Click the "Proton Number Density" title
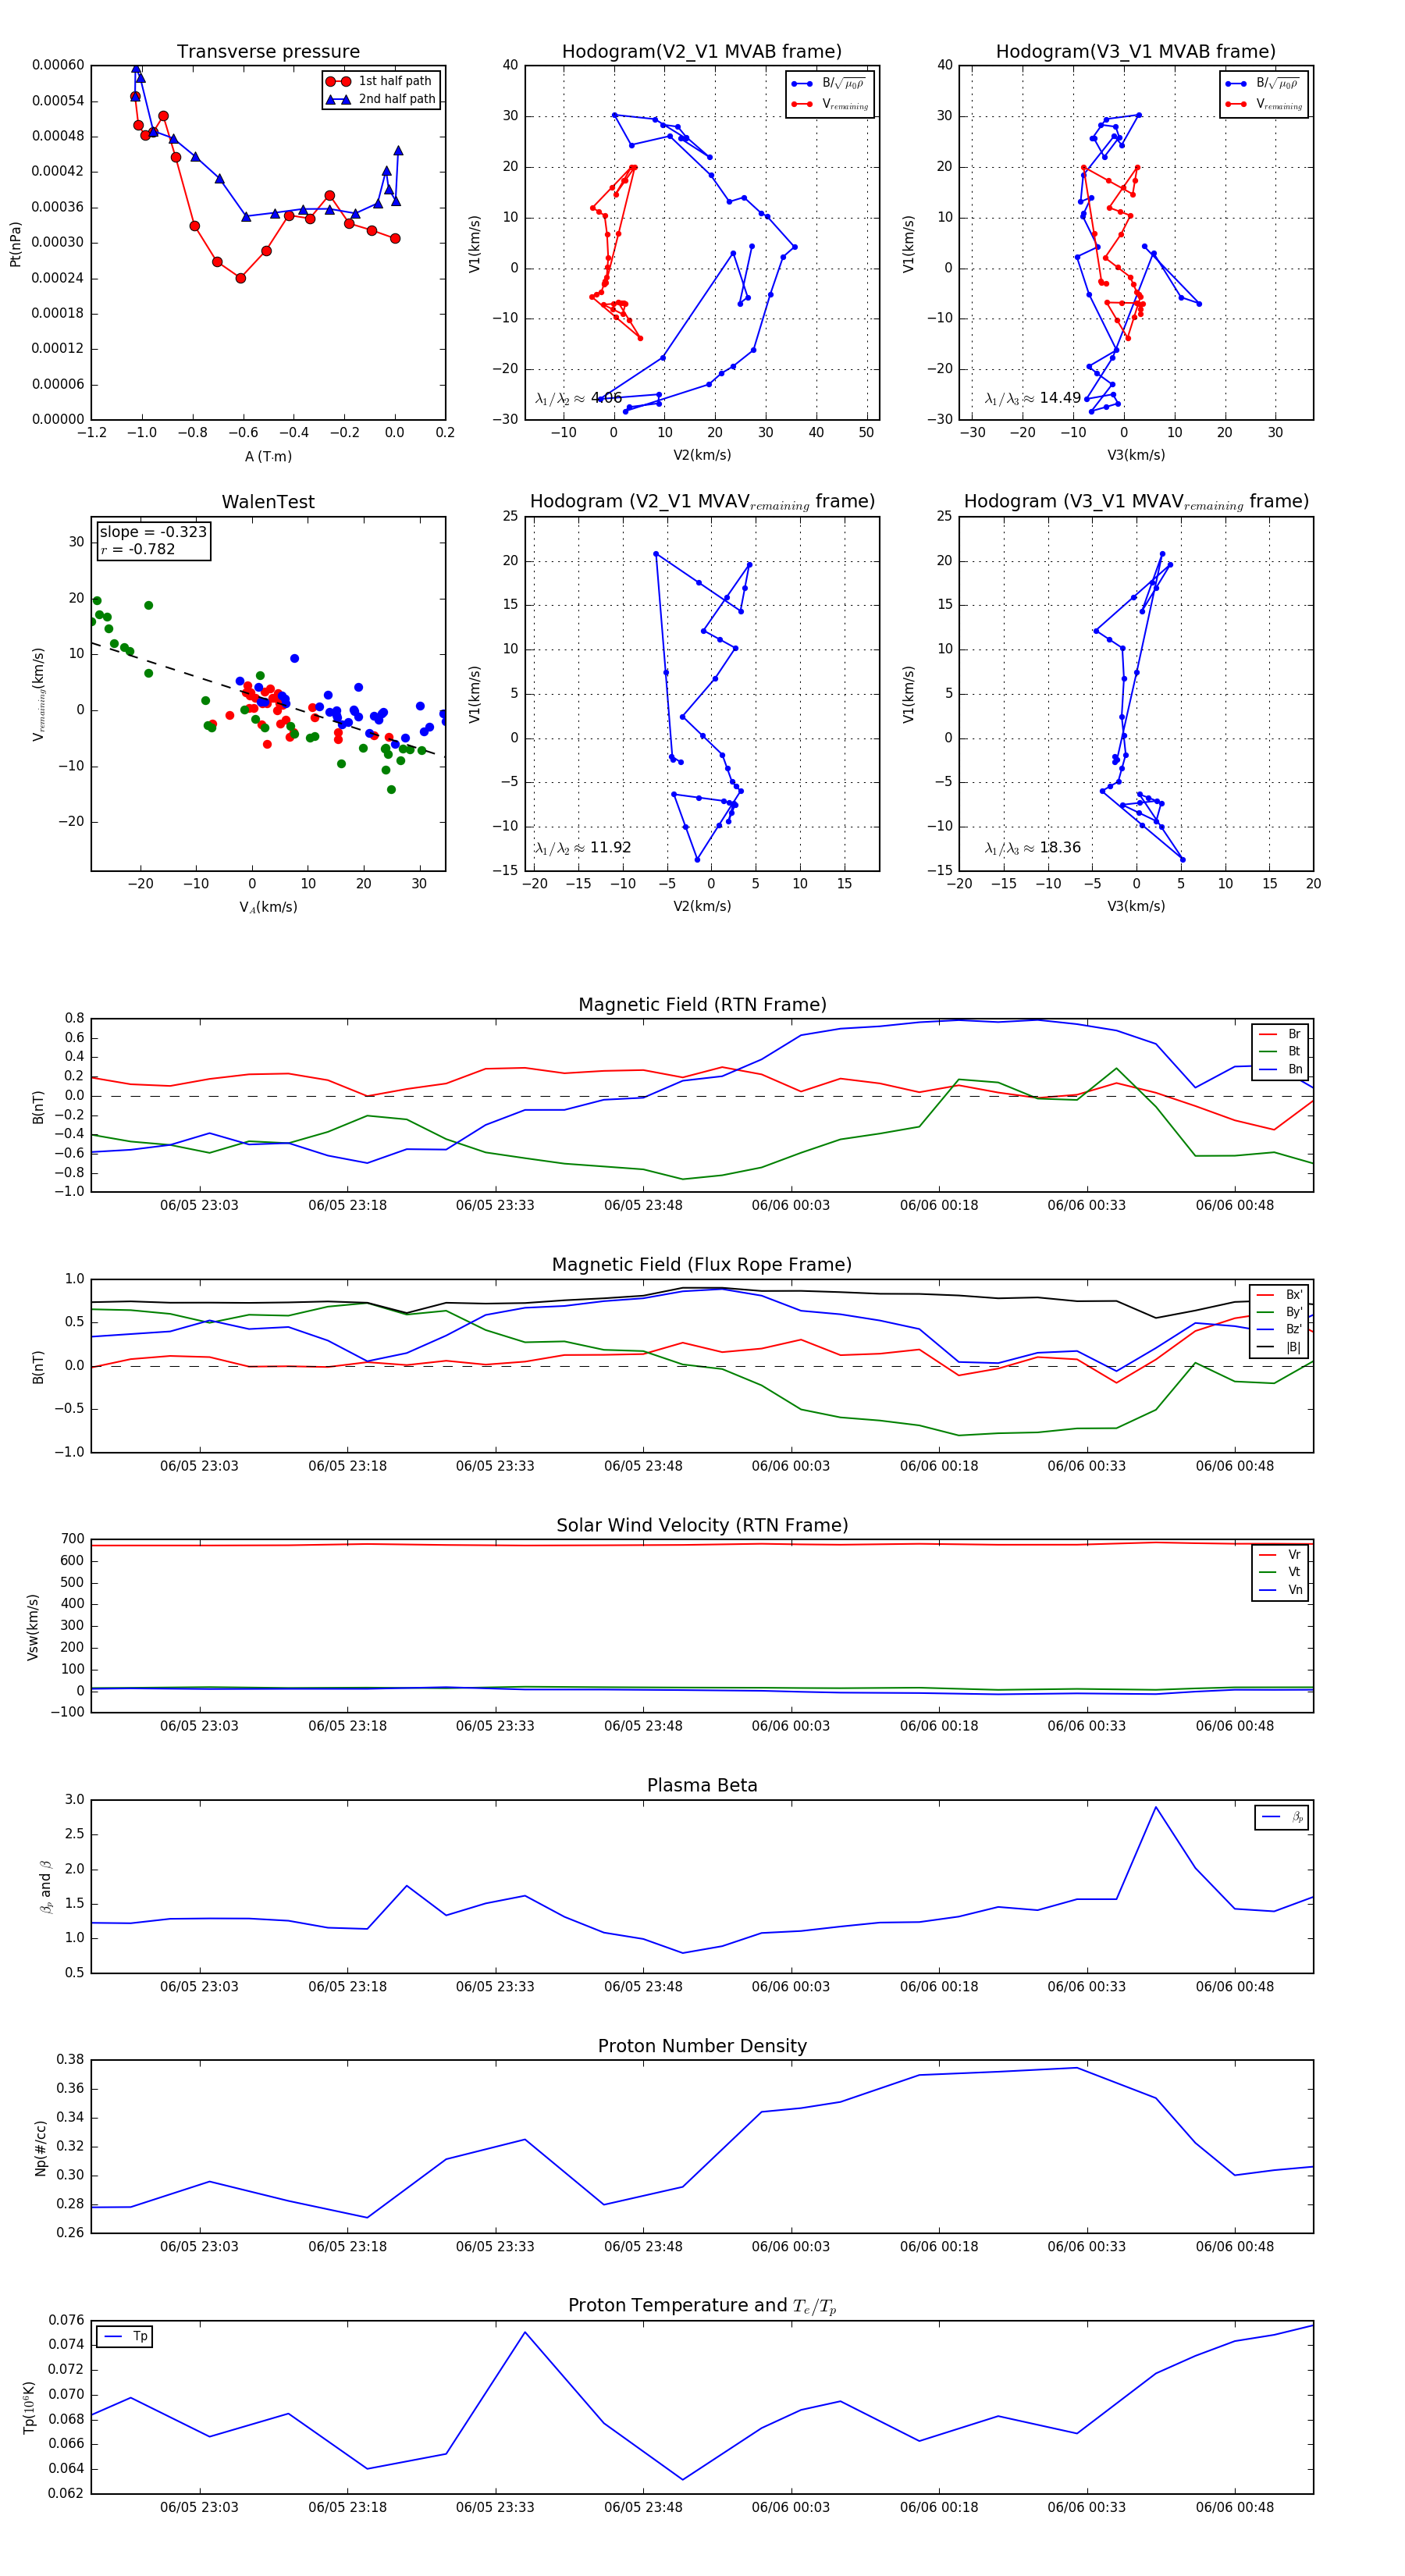Screen dimensions: 1405x2576 pyautogui.click(x=702, y=2046)
